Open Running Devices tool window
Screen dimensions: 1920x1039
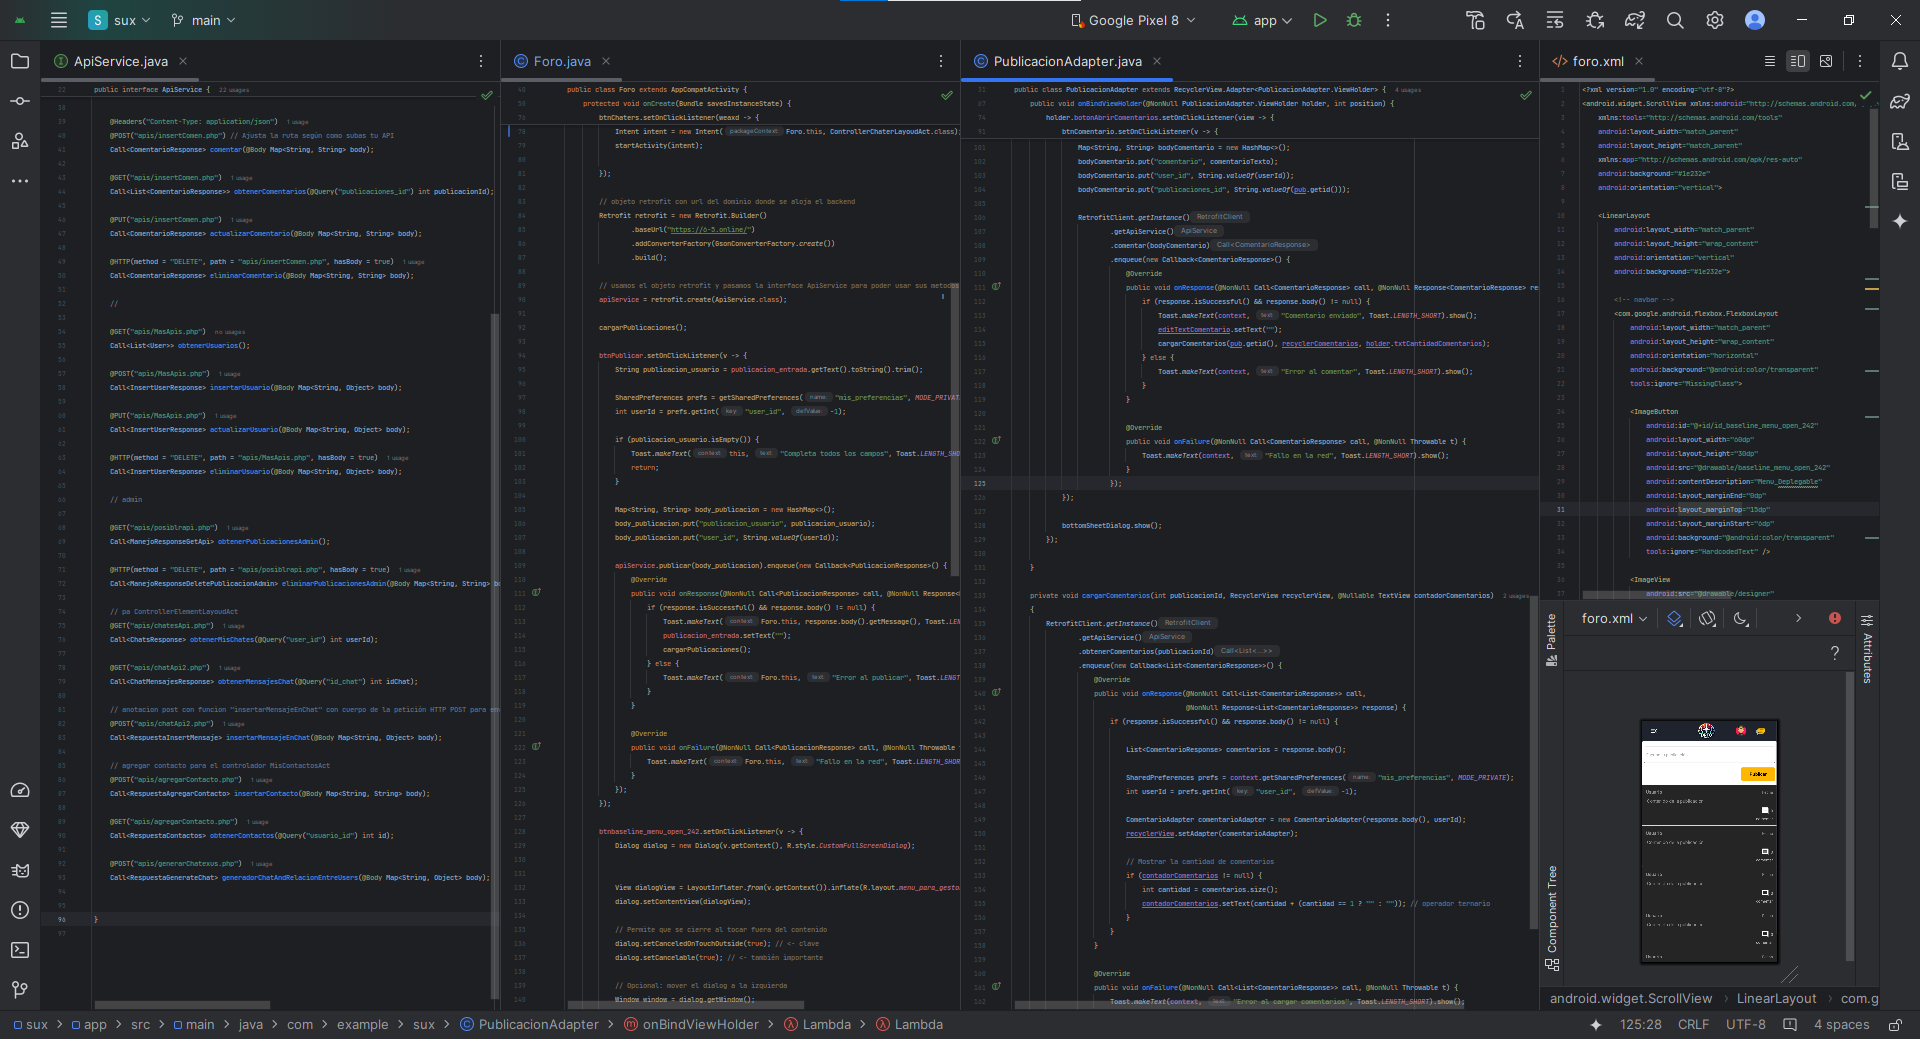[1900, 181]
